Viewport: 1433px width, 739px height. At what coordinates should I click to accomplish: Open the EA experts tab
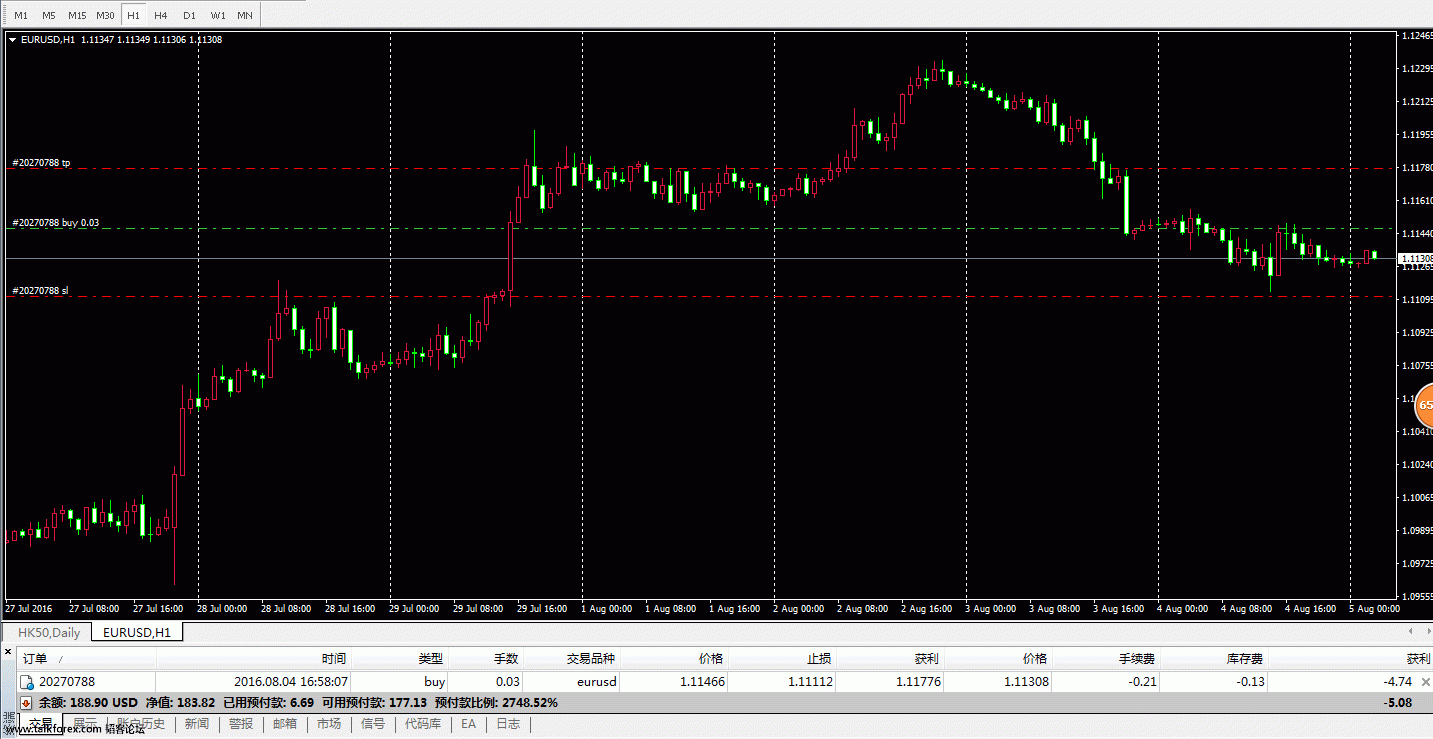coord(468,723)
